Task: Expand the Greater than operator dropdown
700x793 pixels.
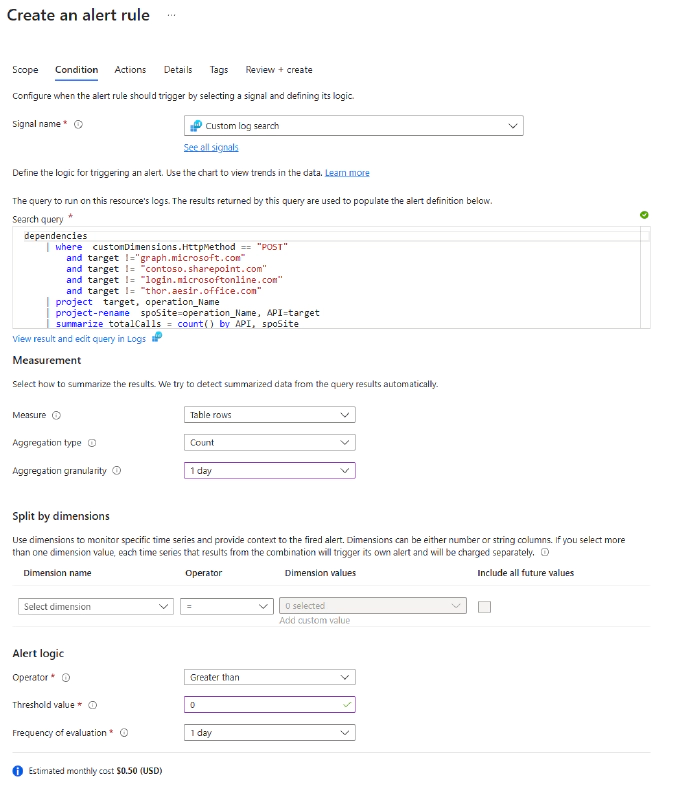Action: (x=270, y=677)
